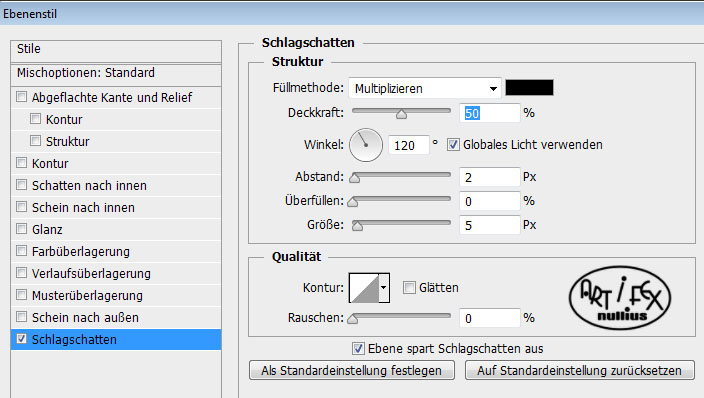Click the Größe slider handle
The image size is (704, 398).
(357, 226)
